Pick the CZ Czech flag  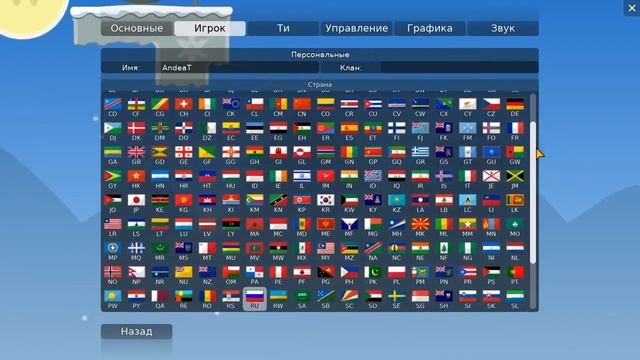point(491,104)
